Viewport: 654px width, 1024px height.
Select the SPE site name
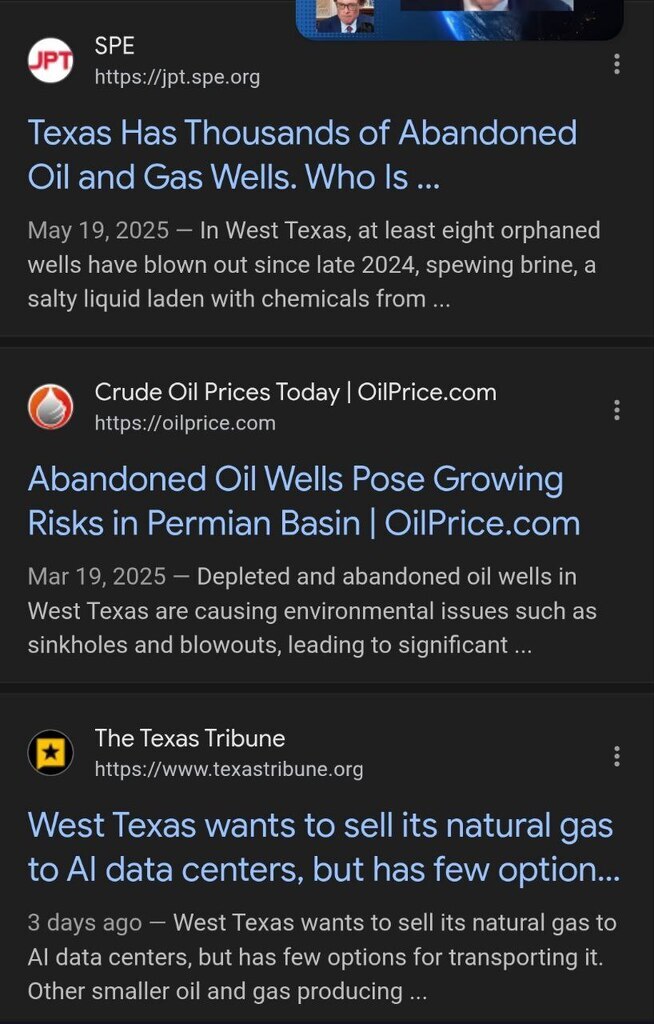point(114,46)
